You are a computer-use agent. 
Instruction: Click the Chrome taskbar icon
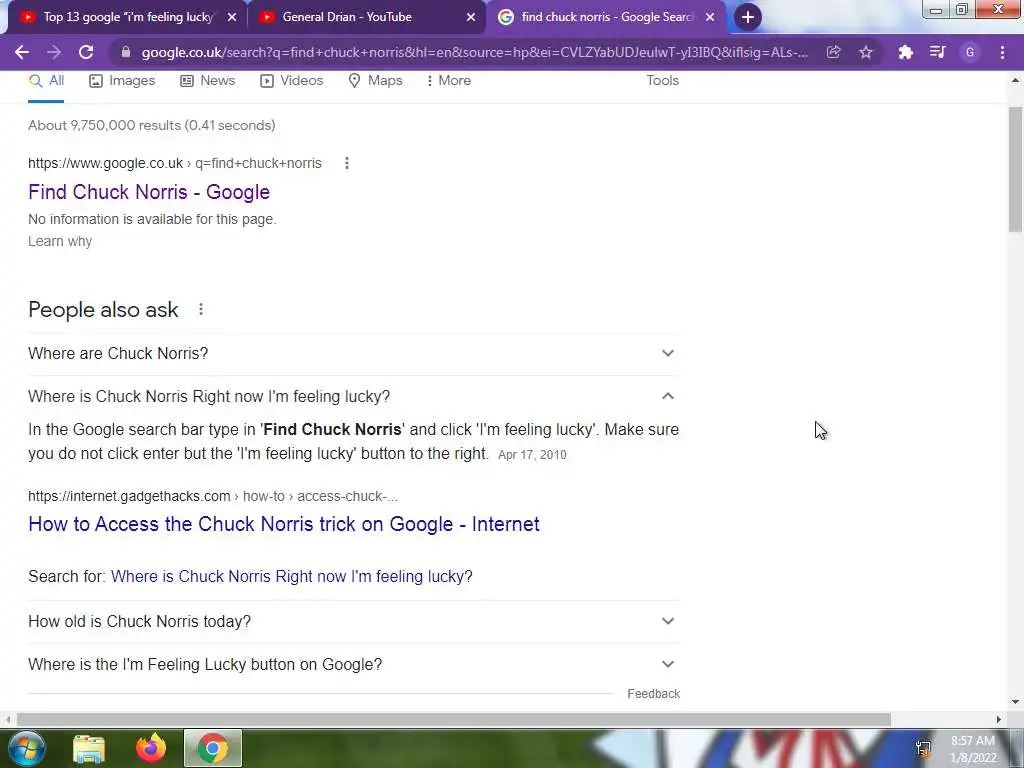click(x=213, y=748)
